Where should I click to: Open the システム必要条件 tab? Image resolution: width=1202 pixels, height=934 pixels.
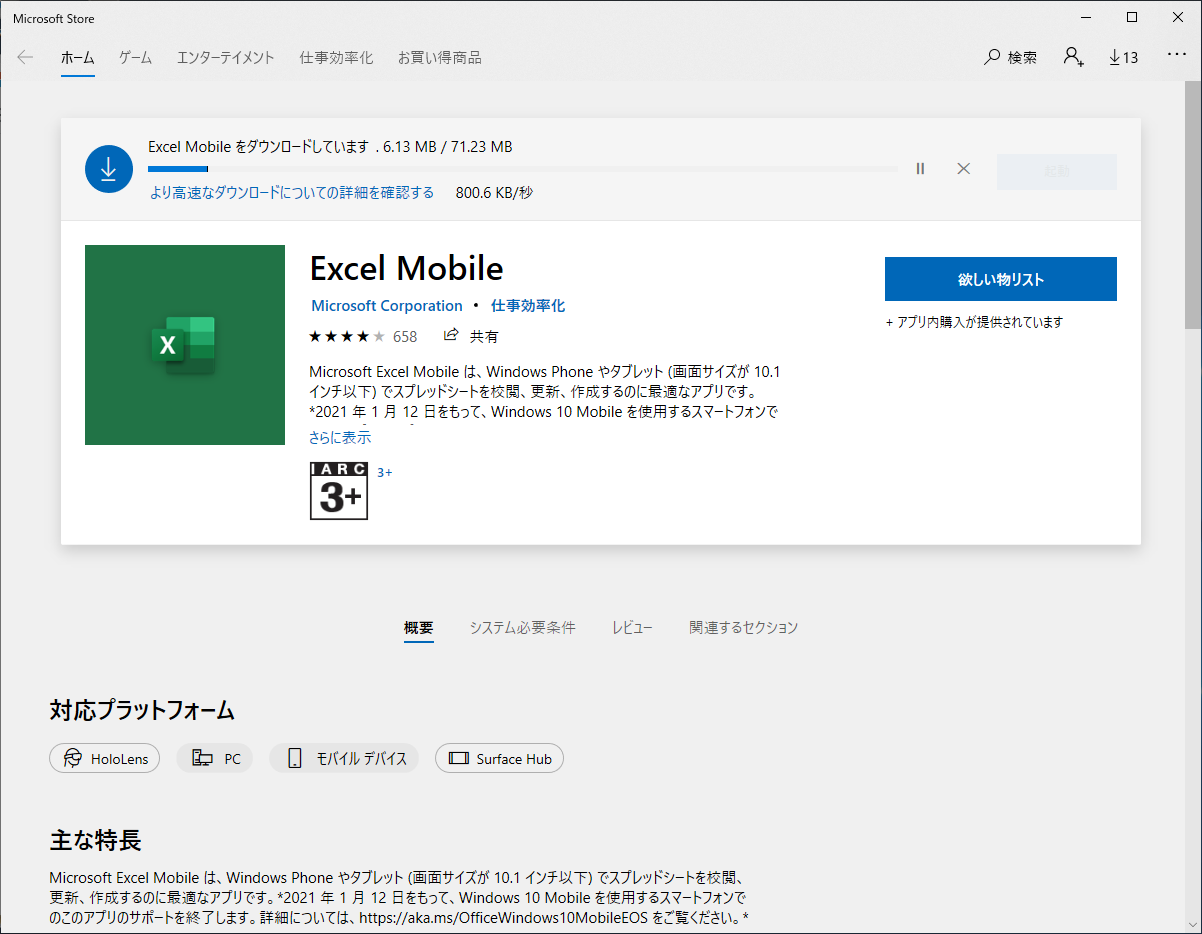pos(521,627)
